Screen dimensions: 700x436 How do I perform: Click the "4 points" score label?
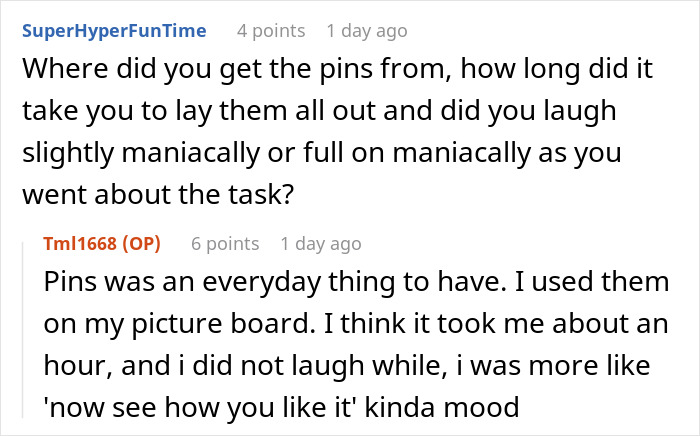[x=270, y=31]
